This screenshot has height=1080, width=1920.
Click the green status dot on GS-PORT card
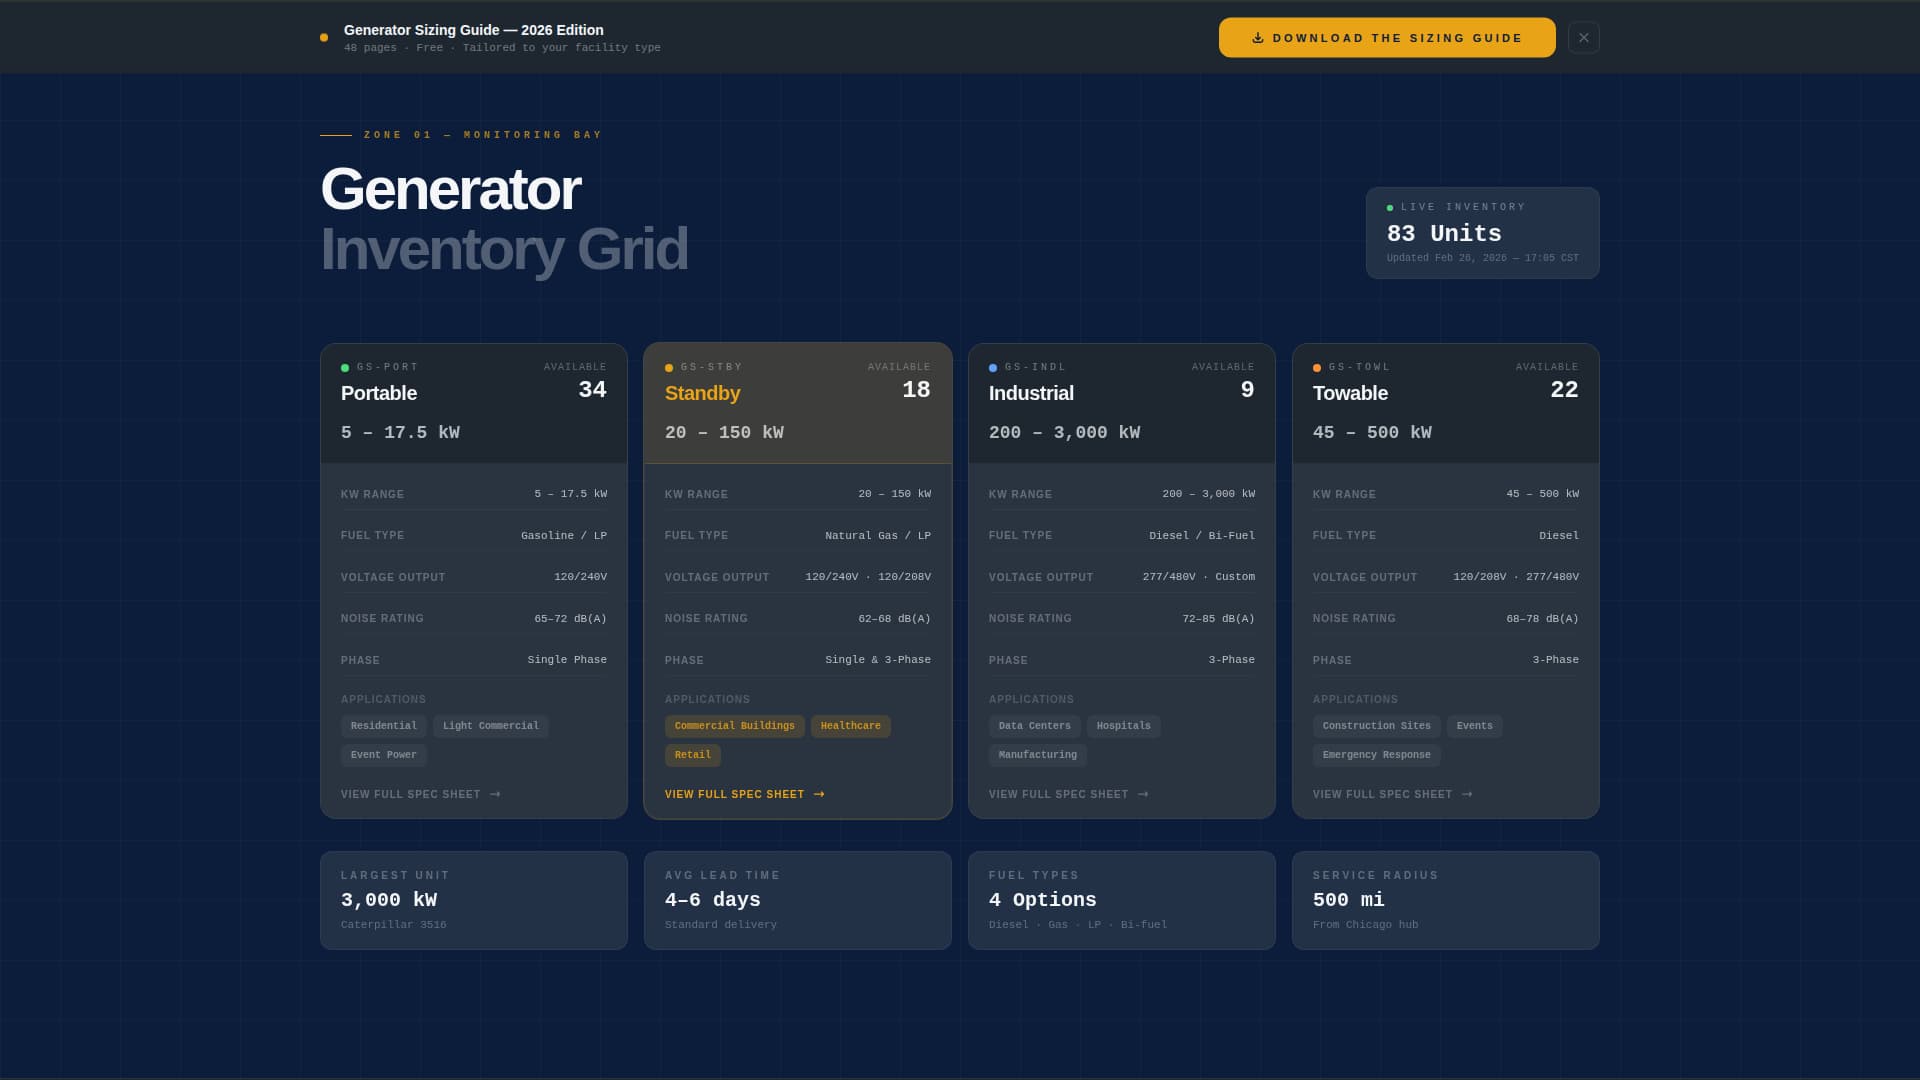tap(344, 367)
